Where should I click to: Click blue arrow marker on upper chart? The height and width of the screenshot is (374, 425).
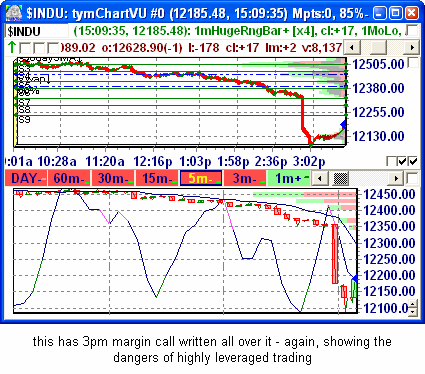coord(343,124)
